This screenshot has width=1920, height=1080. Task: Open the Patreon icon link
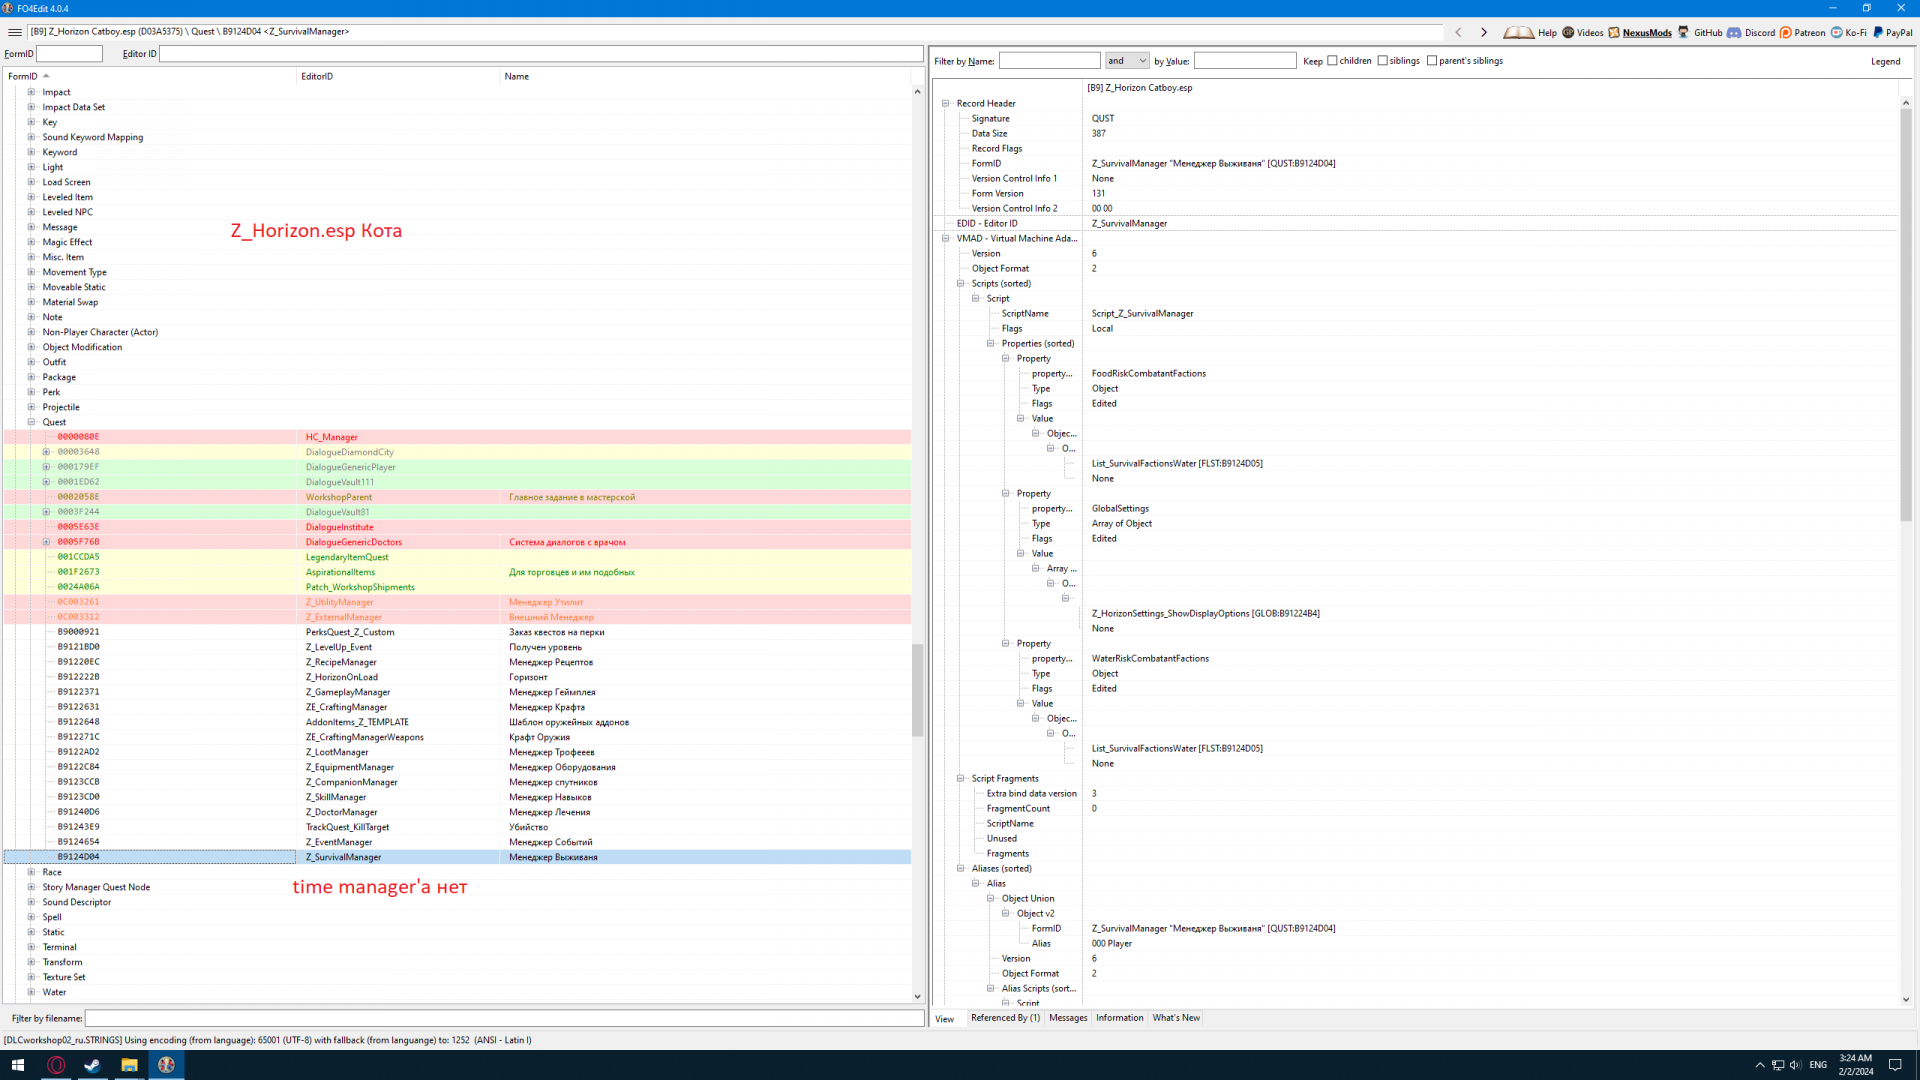tap(1785, 32)
